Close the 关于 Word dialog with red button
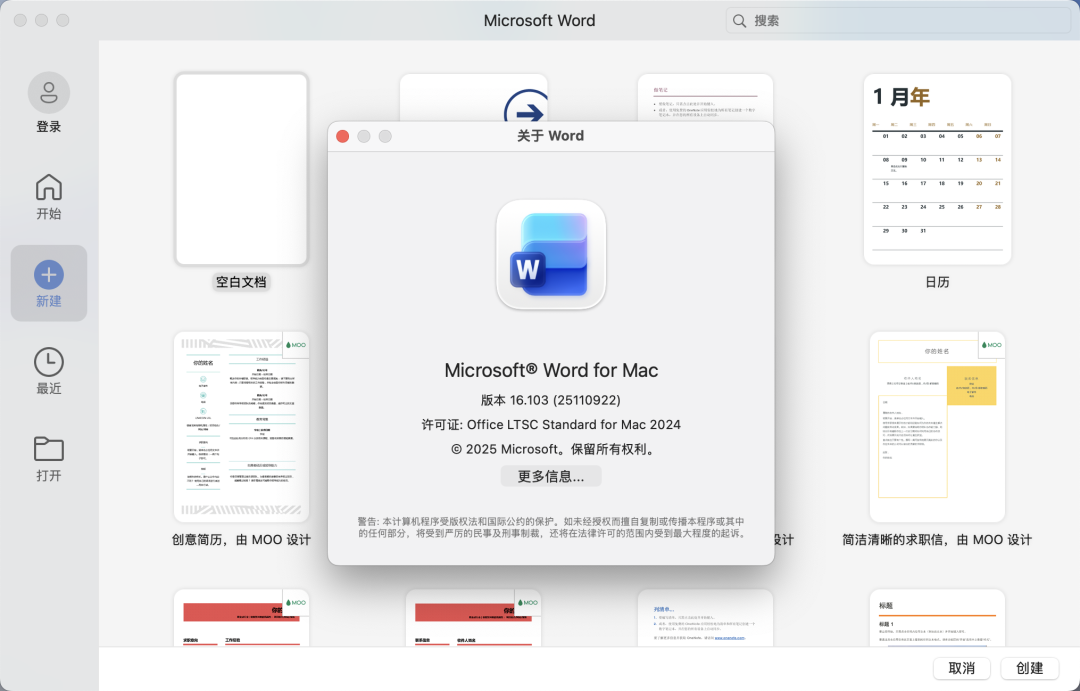1080x691 pixels. [343, 136]
